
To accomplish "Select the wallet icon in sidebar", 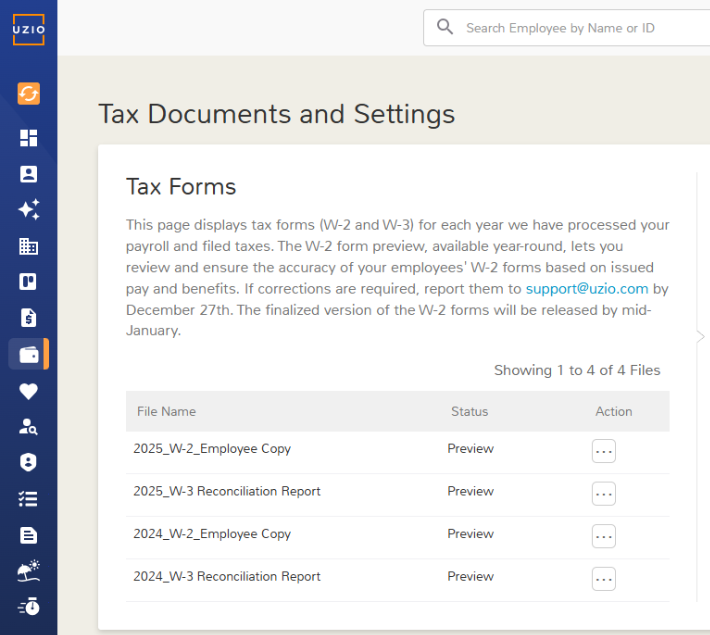I will (29, 354).
